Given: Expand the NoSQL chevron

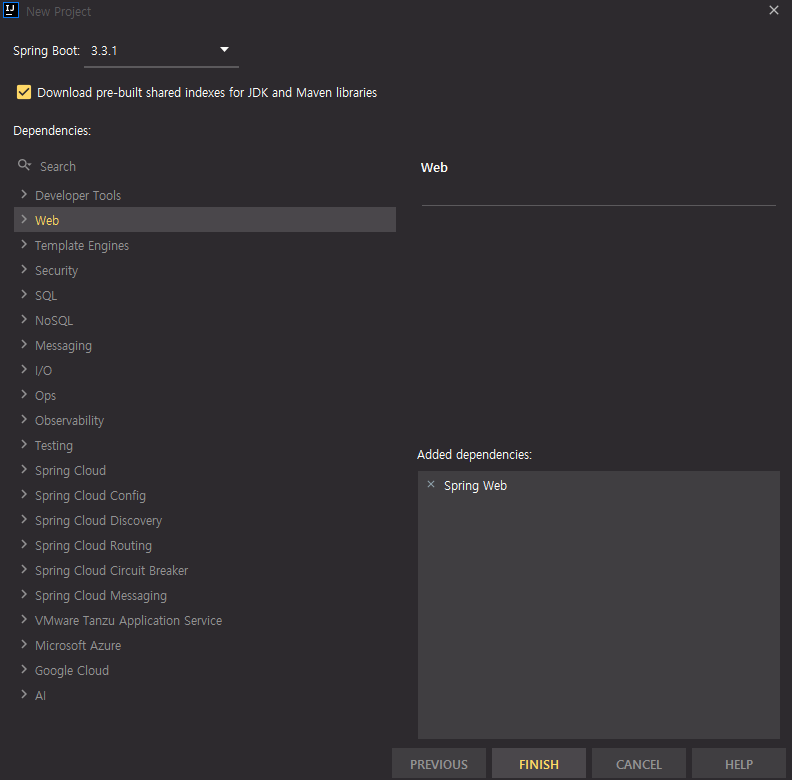Looking at the screenshot, I should coord(24,319).
